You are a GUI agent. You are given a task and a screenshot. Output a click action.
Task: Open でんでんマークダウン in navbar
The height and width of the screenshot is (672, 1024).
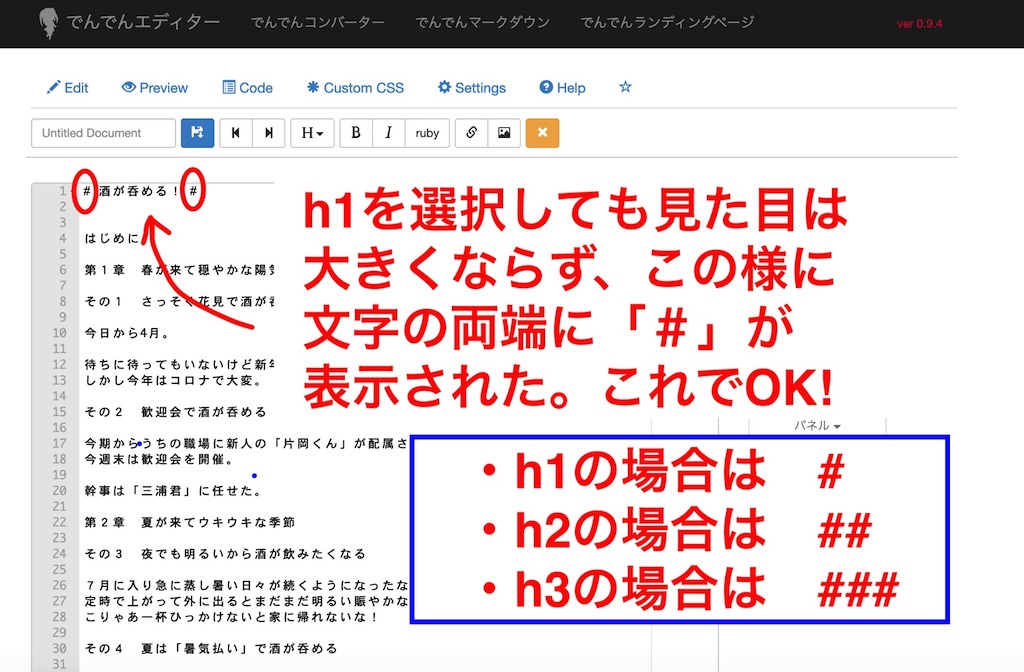(x=482, y=22)
